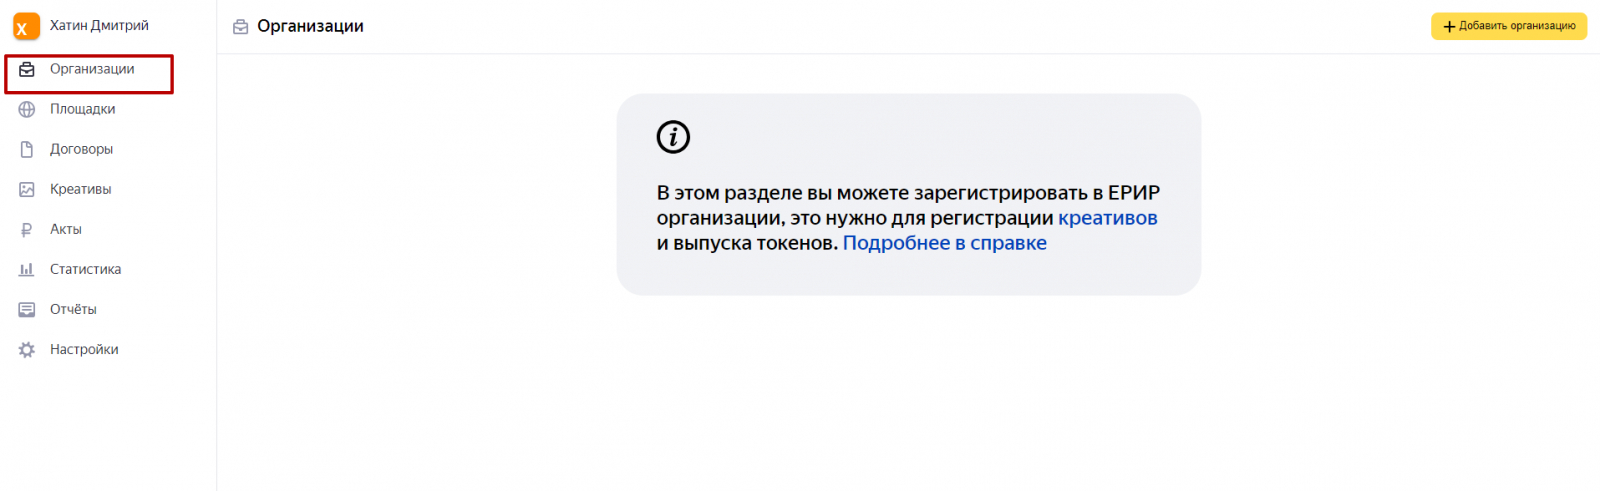Screen dimensions: 1600x491
Task: Click the globe icon for Площадки
Action: (27, 109)
